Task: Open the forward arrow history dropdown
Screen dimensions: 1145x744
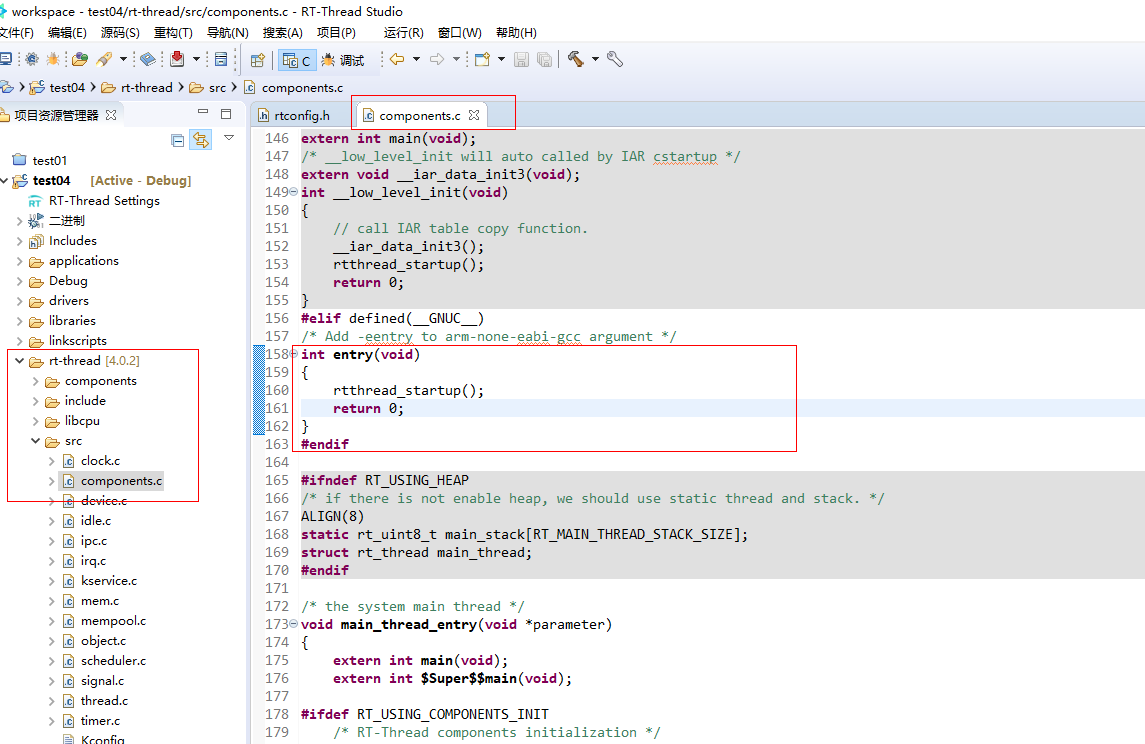Action: [x=456, y=59]
